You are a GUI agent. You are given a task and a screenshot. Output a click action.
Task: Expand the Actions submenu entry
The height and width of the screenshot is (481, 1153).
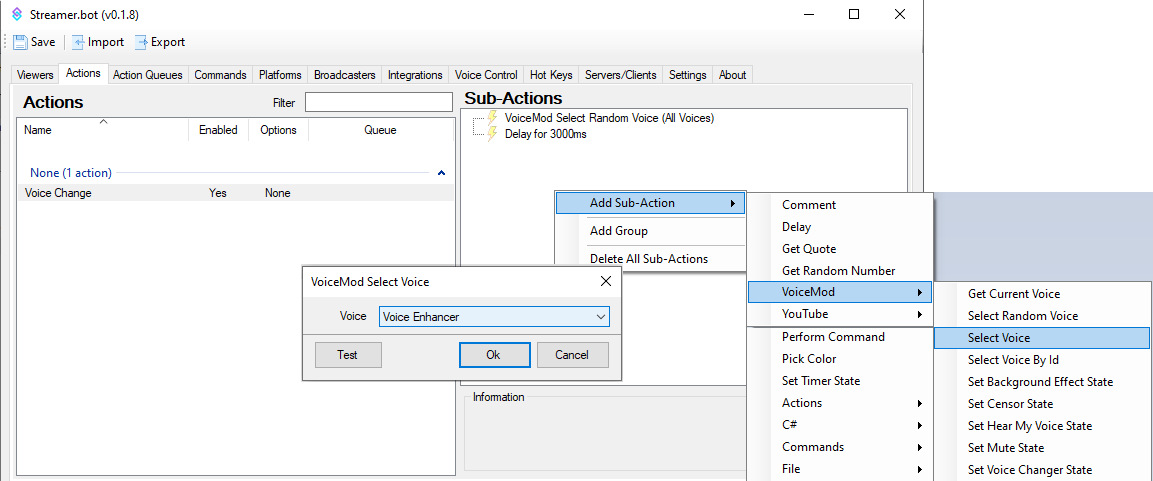tap(840, 403)
